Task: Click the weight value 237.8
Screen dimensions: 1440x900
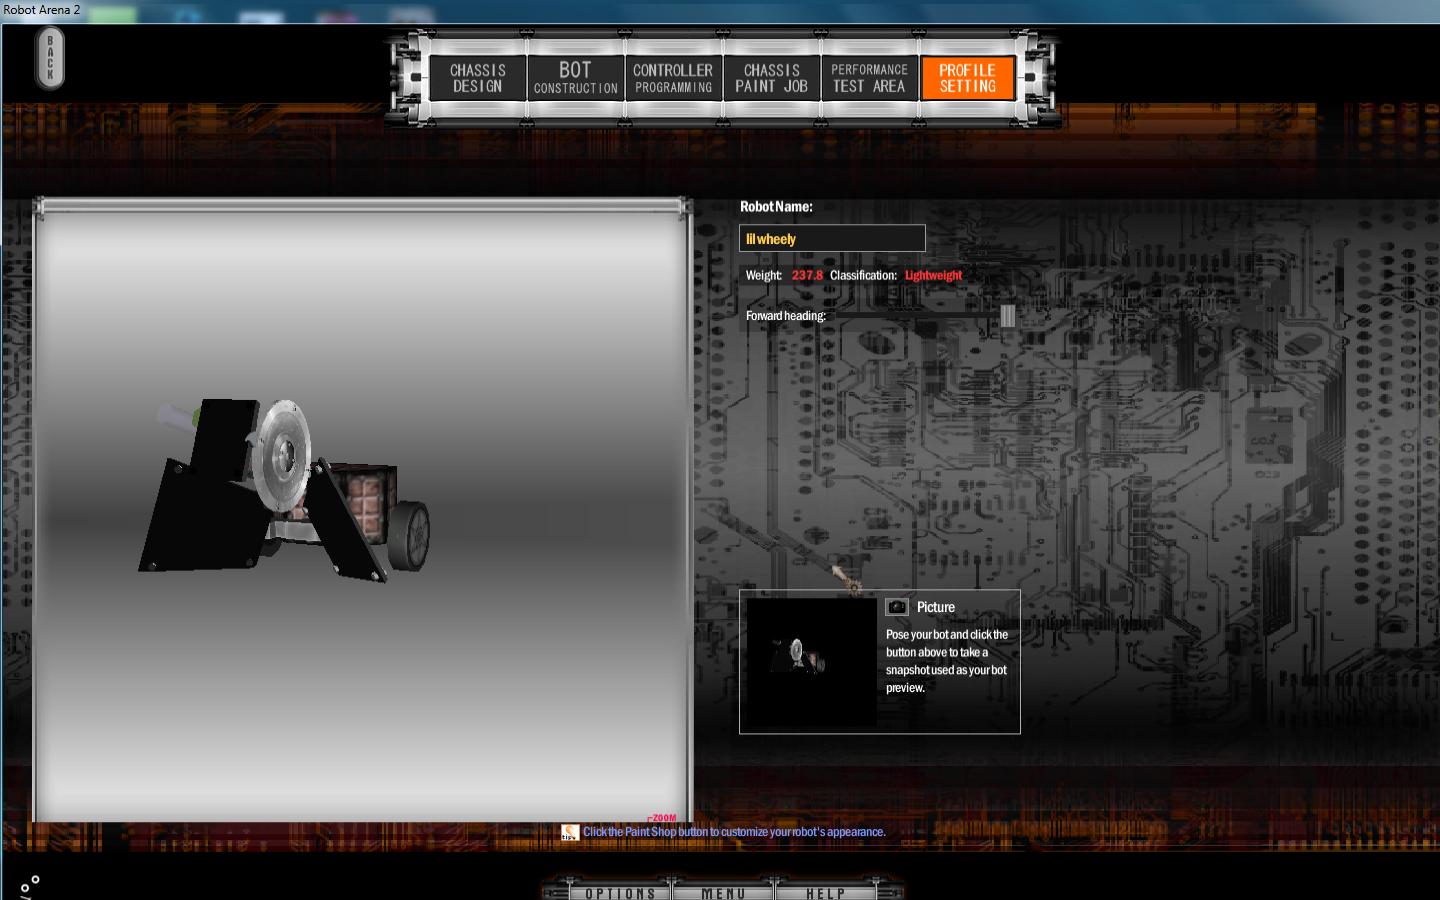Action: [x=807, y=275]
